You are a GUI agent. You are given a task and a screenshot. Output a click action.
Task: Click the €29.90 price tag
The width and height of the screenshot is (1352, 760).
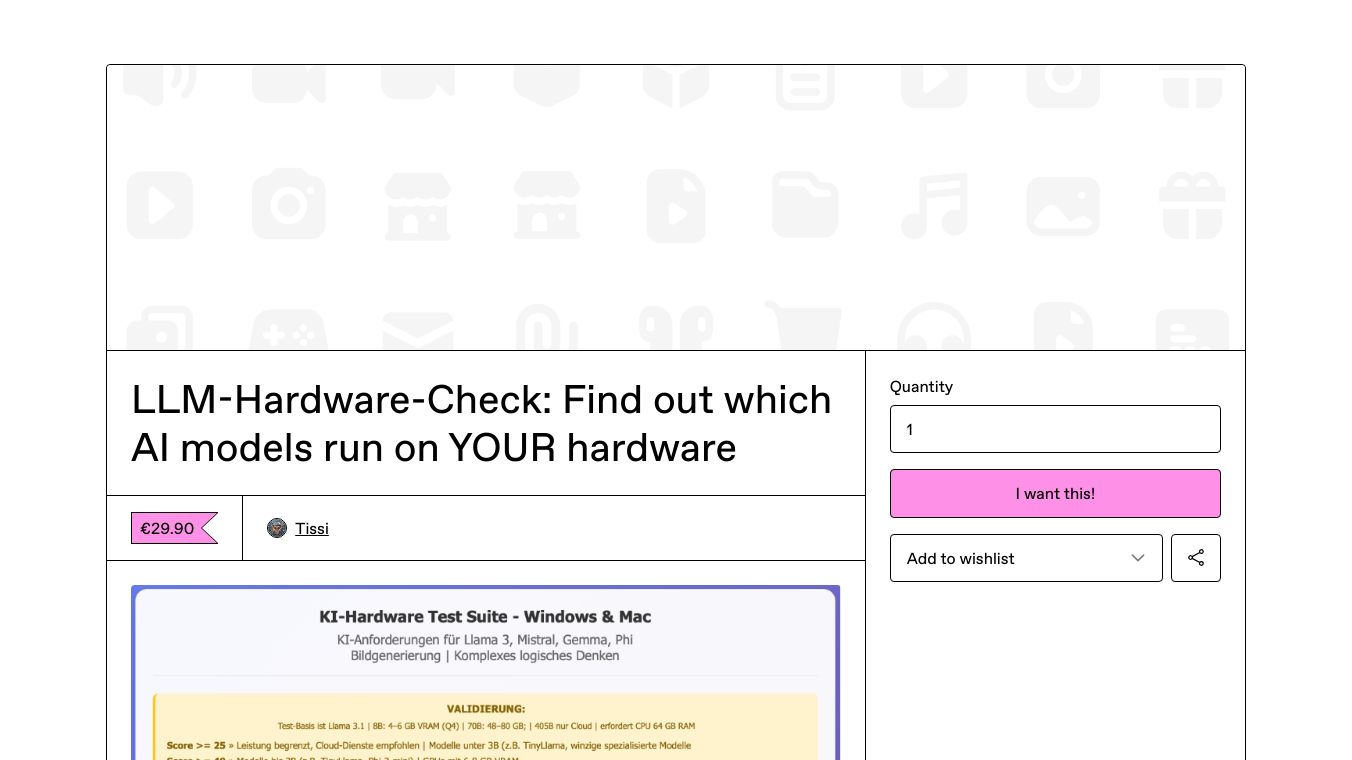[x=174, y=528]
